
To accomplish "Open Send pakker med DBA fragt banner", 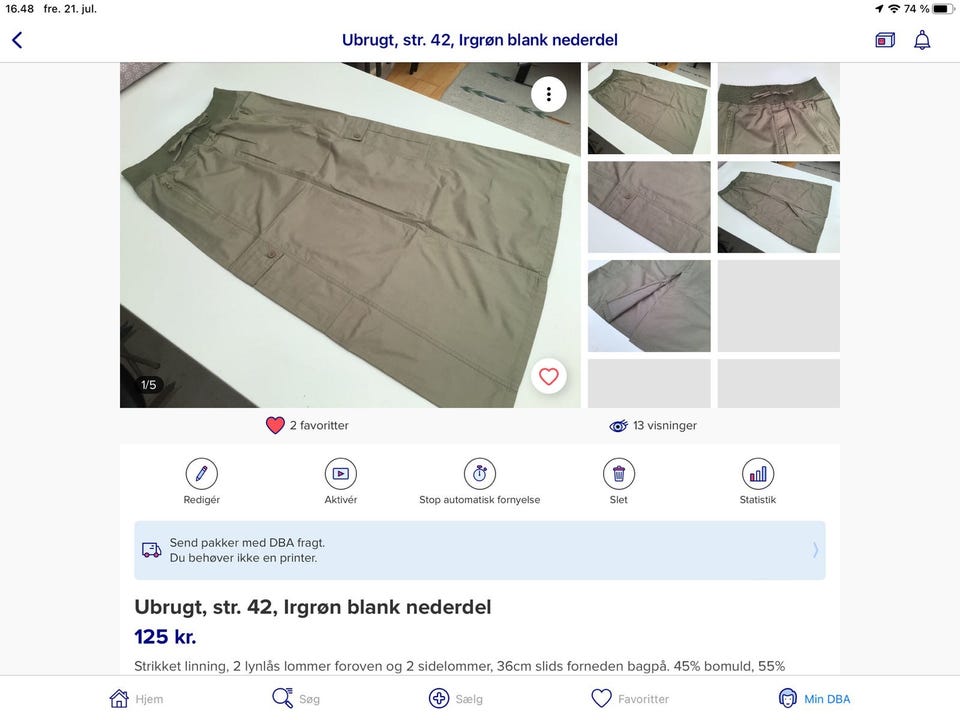I will tap(479, 550).
